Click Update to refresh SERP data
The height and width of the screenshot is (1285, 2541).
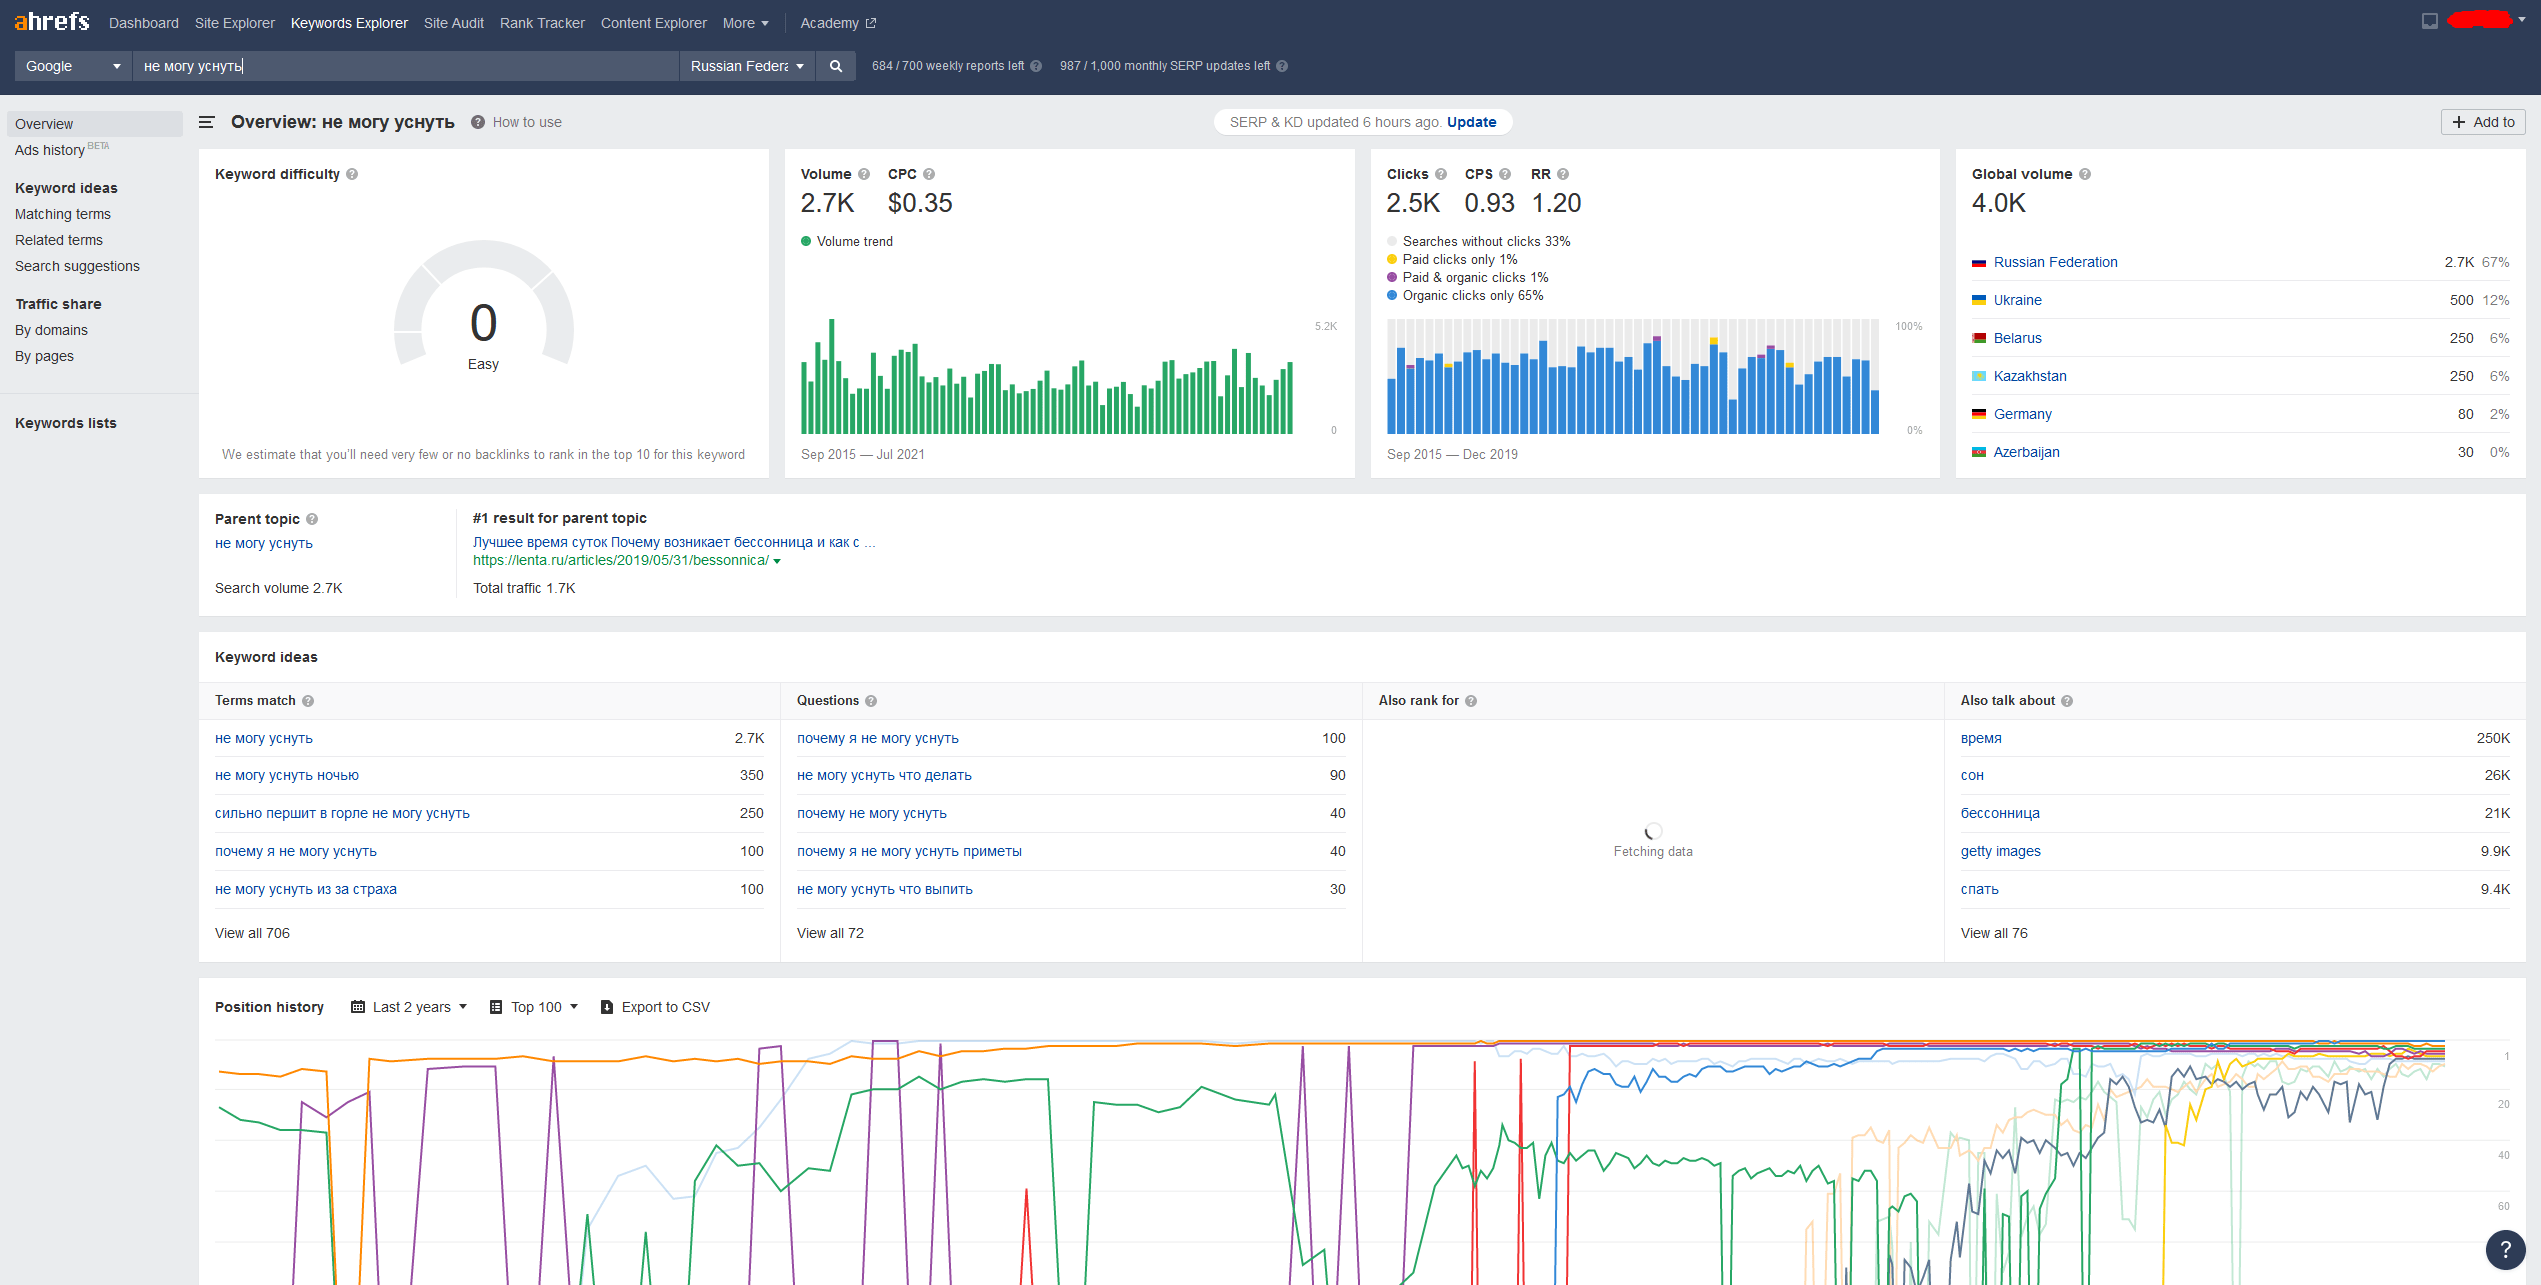1472,122
